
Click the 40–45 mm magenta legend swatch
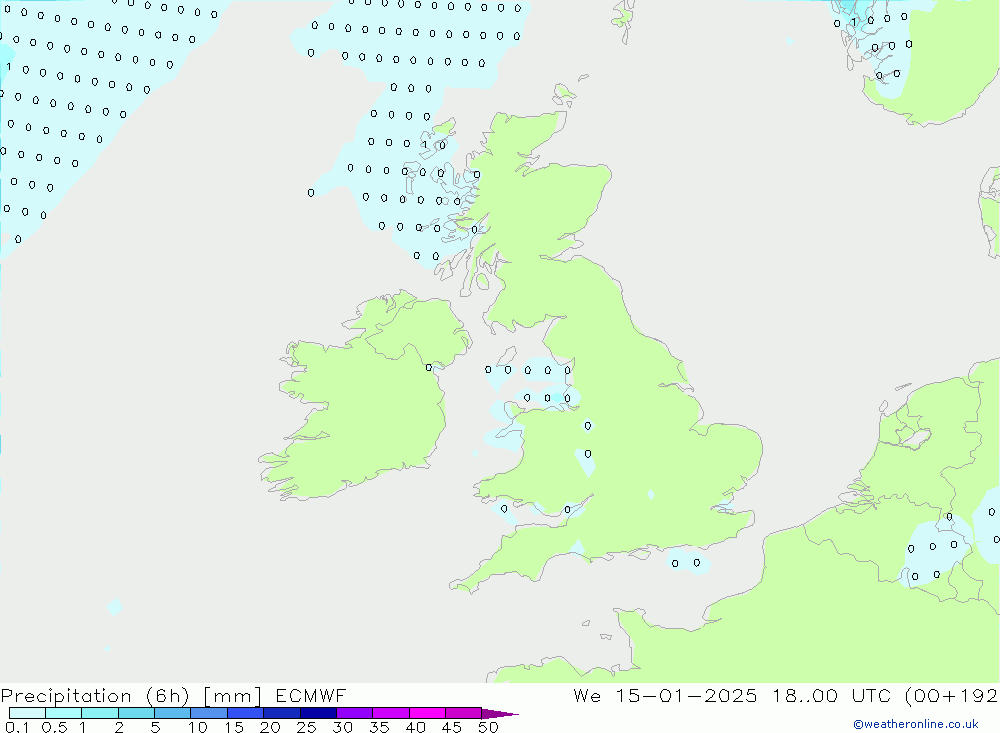pos(427,713)
